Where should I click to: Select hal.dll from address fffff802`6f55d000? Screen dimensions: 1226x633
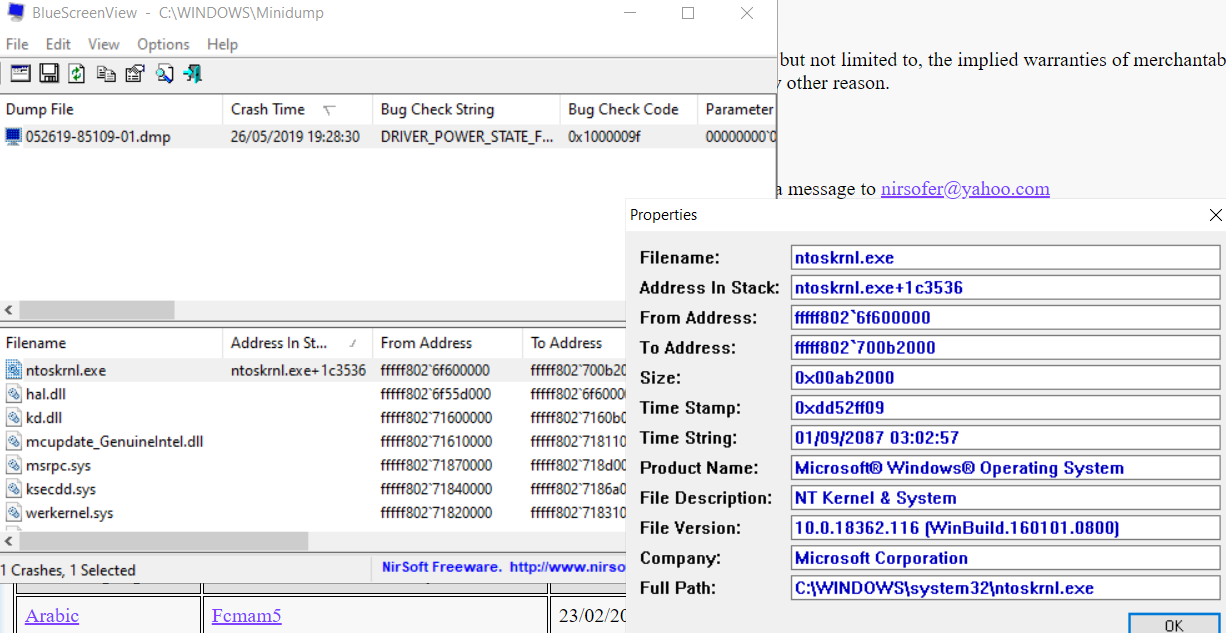pos(435,394)
